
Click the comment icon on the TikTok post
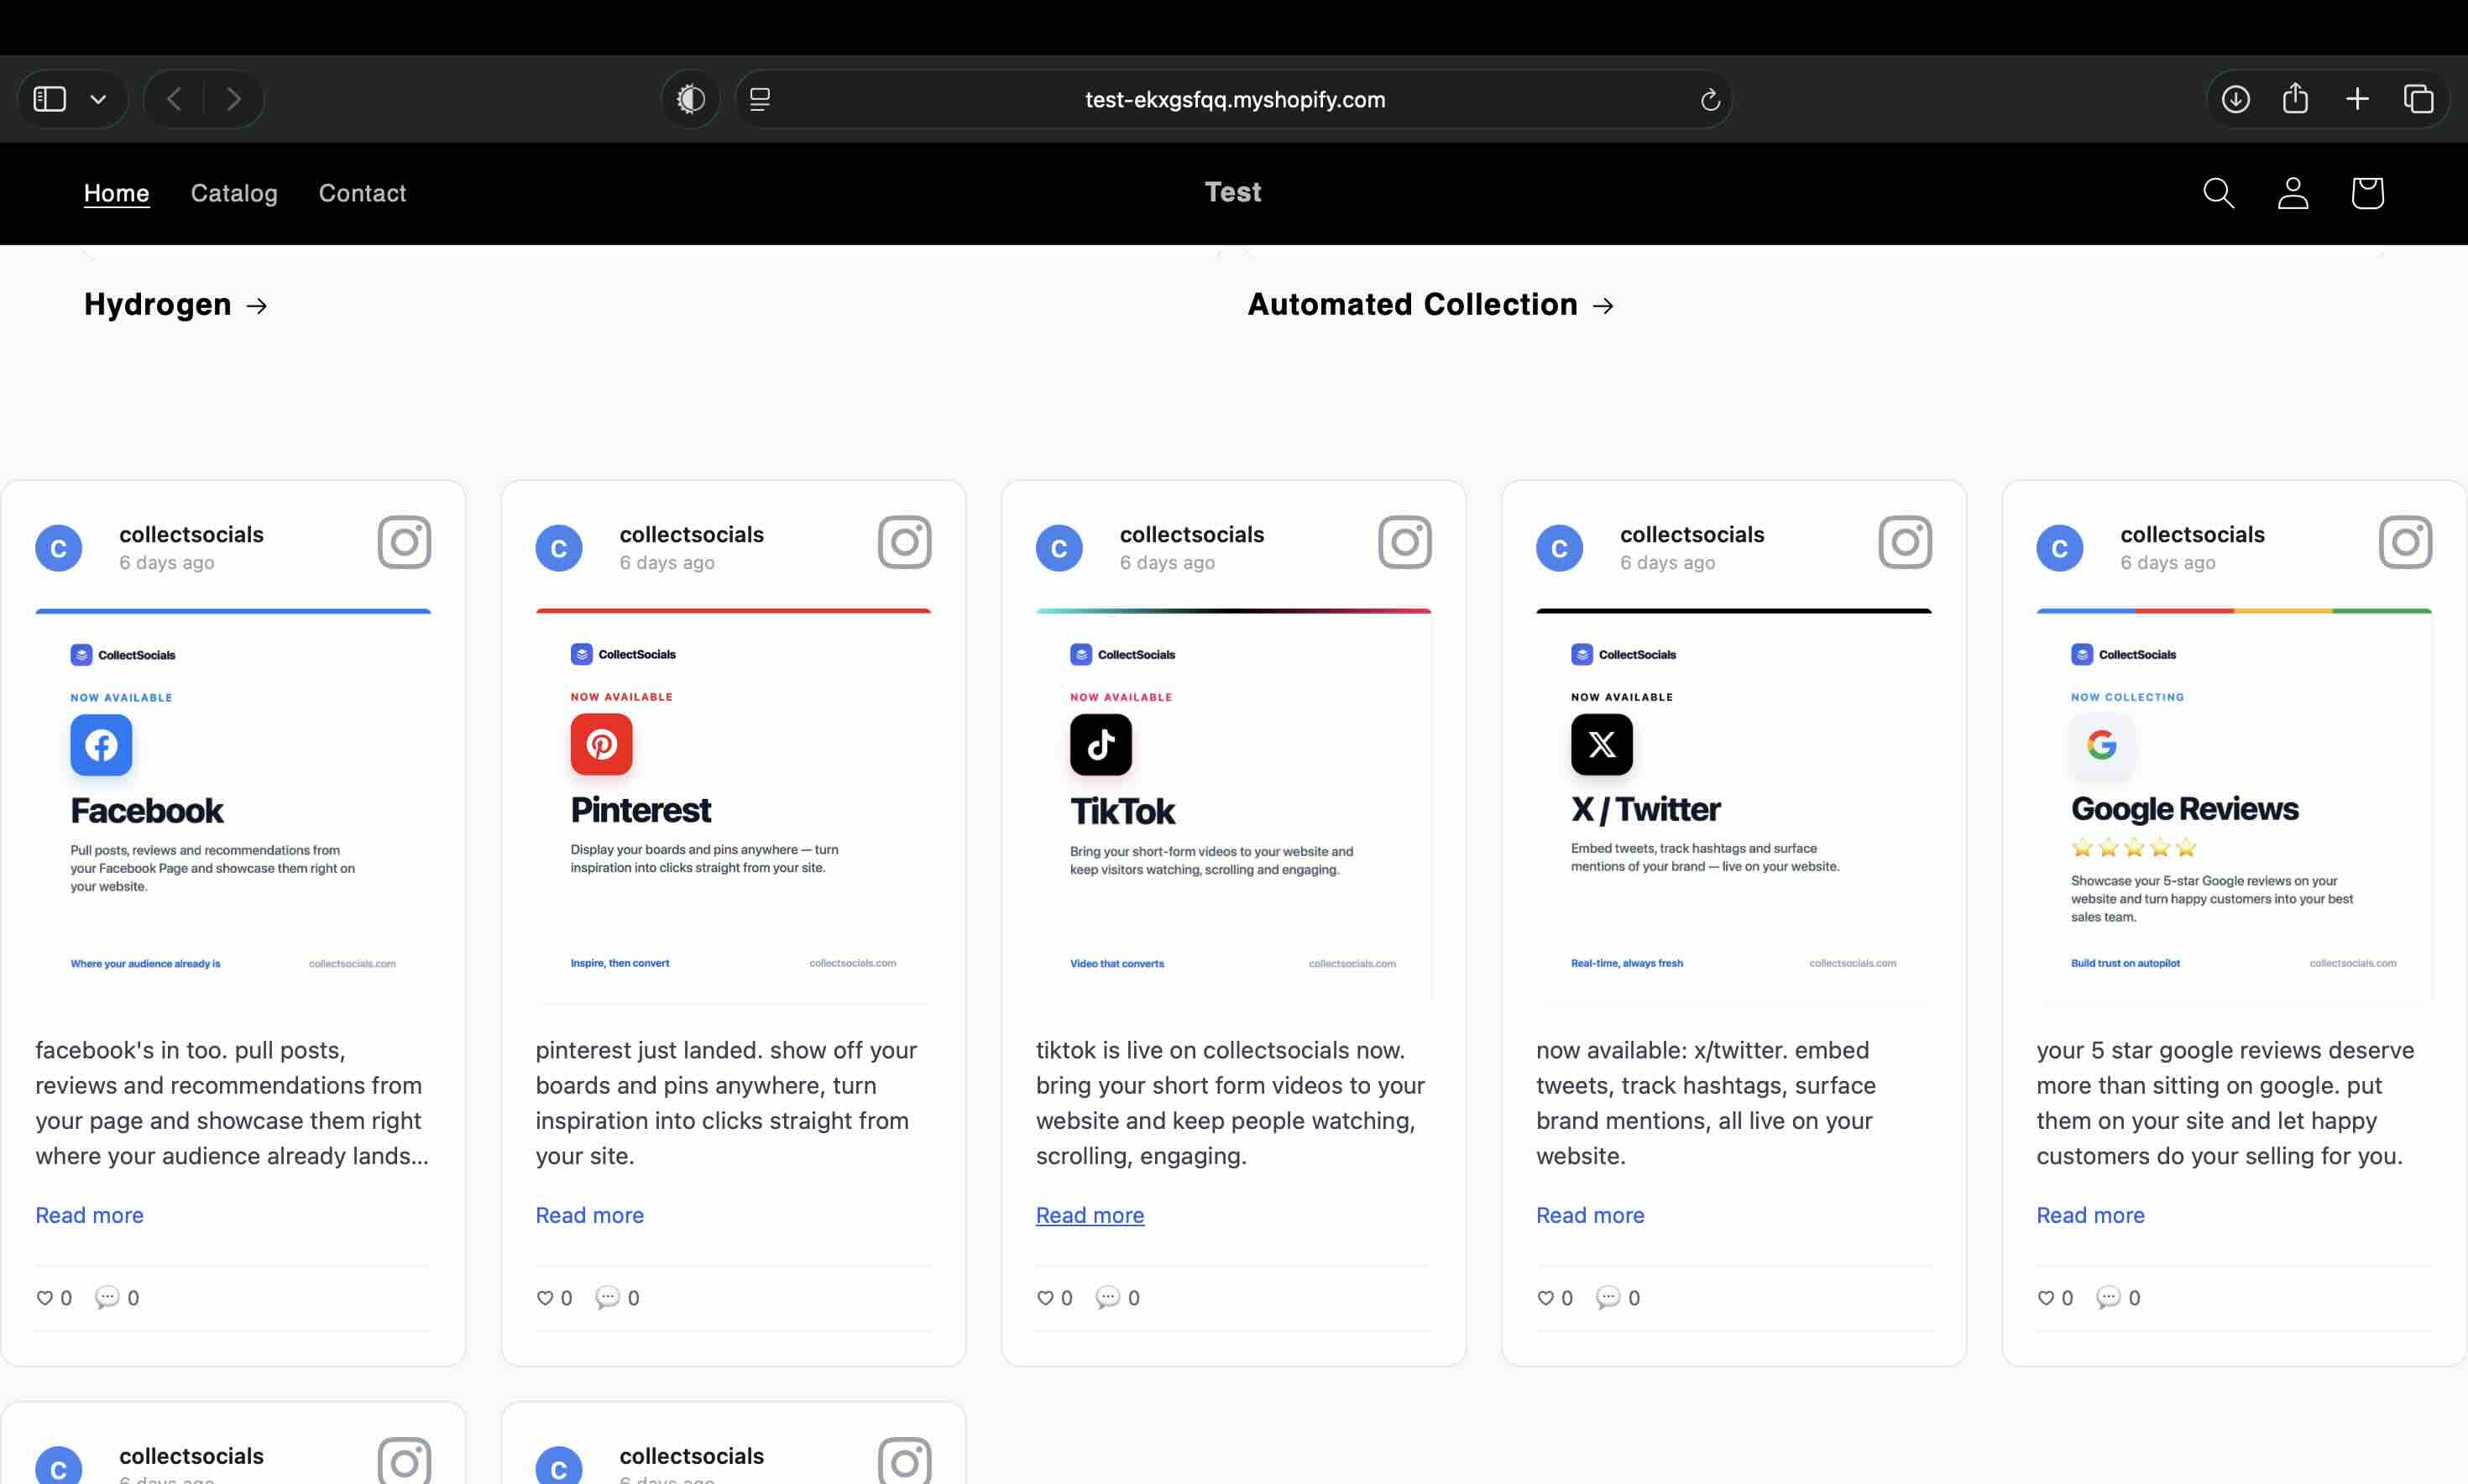(x=1108, y=1297)
